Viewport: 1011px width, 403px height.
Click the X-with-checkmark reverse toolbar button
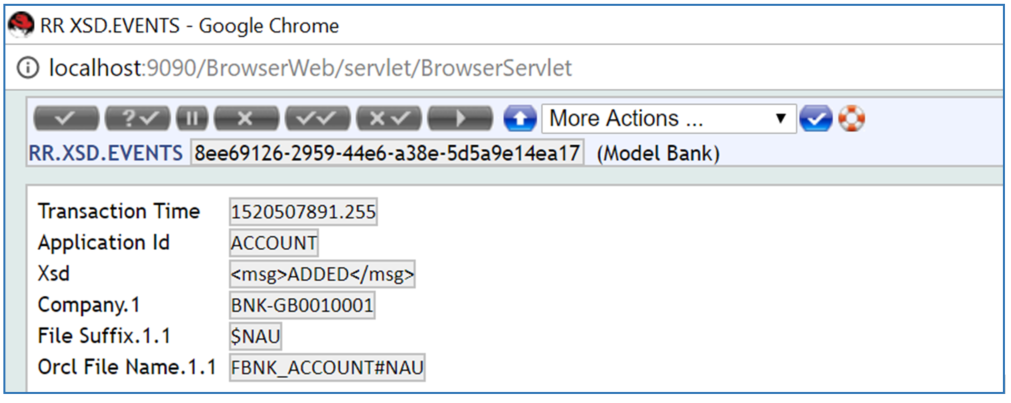coord(388,118)
